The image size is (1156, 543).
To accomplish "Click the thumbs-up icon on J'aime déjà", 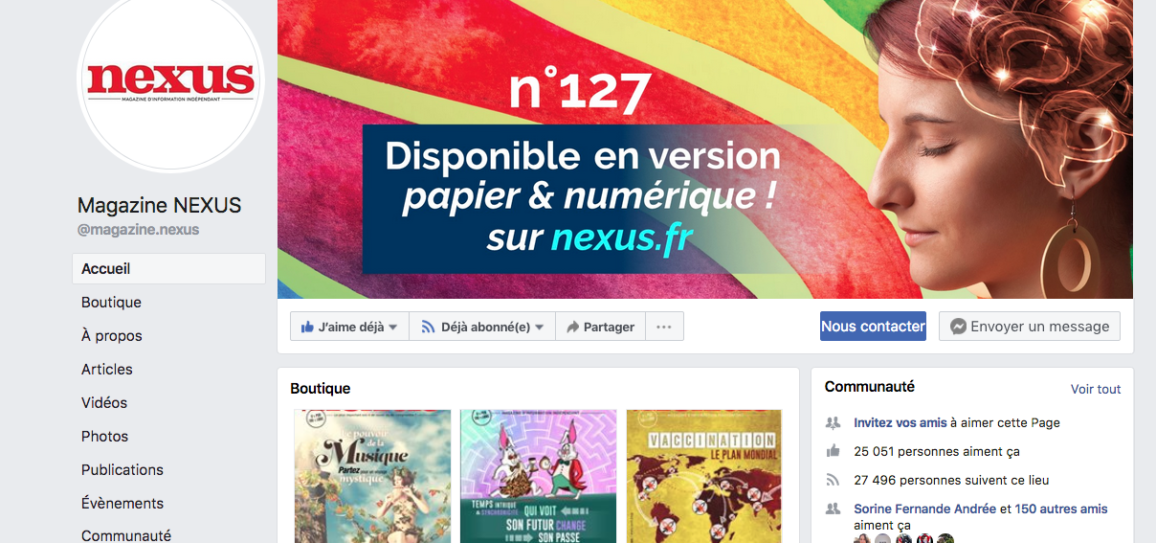I will [307, 326].
